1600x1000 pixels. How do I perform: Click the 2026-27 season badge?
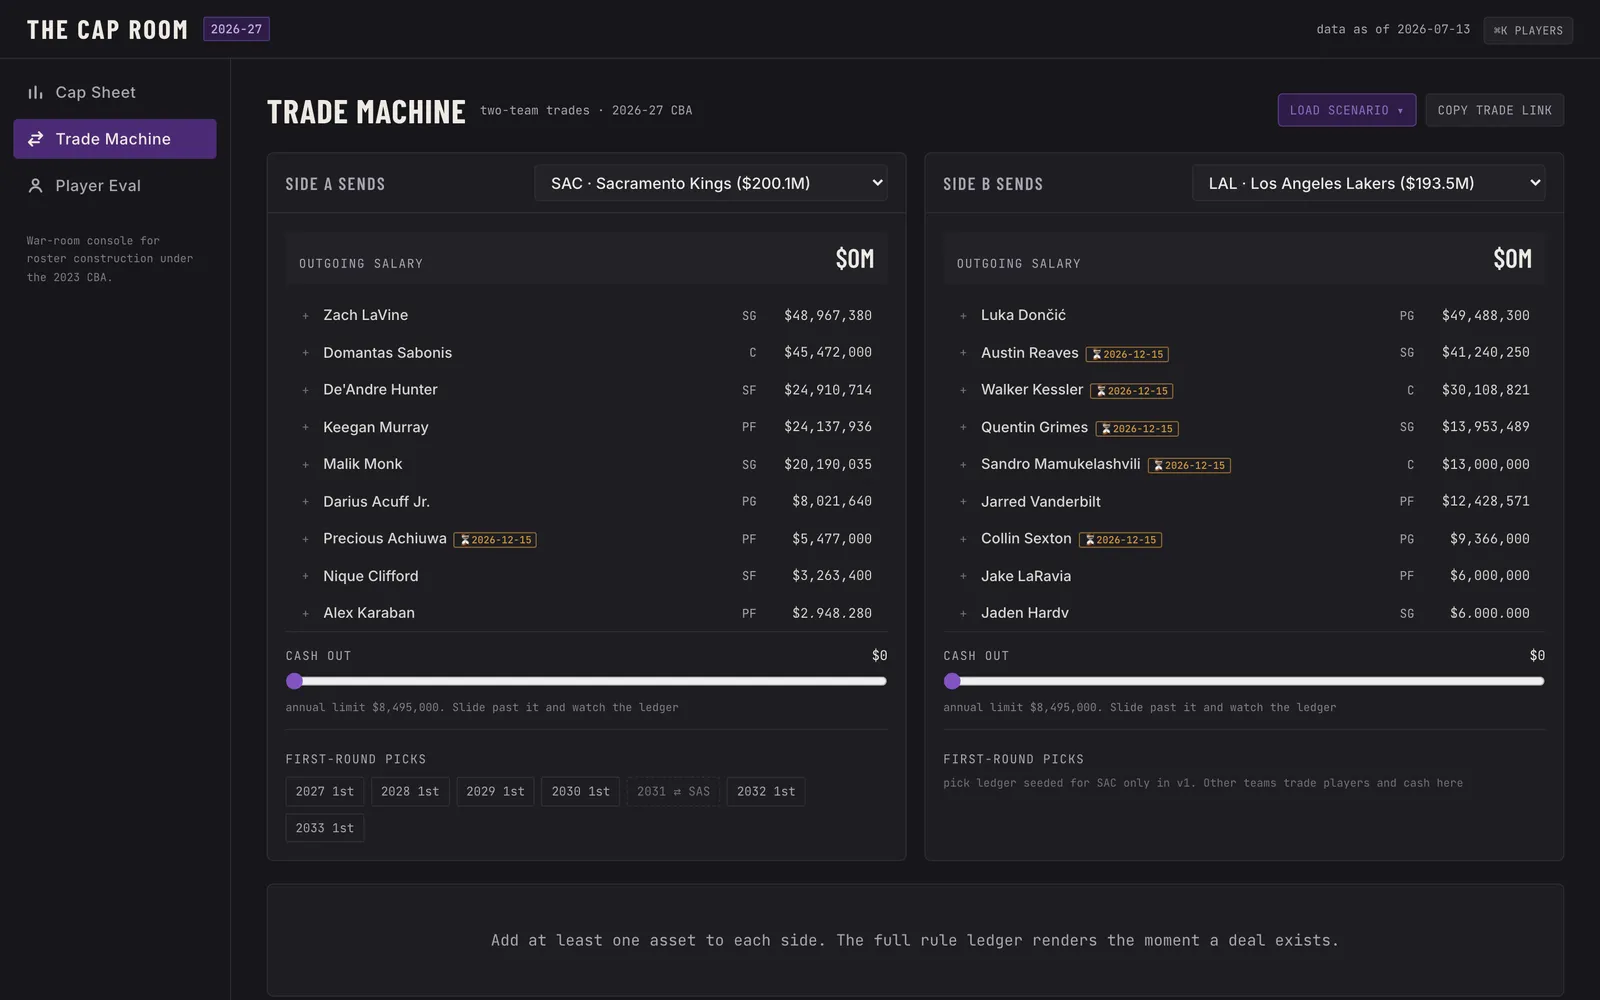pos(236,29)
